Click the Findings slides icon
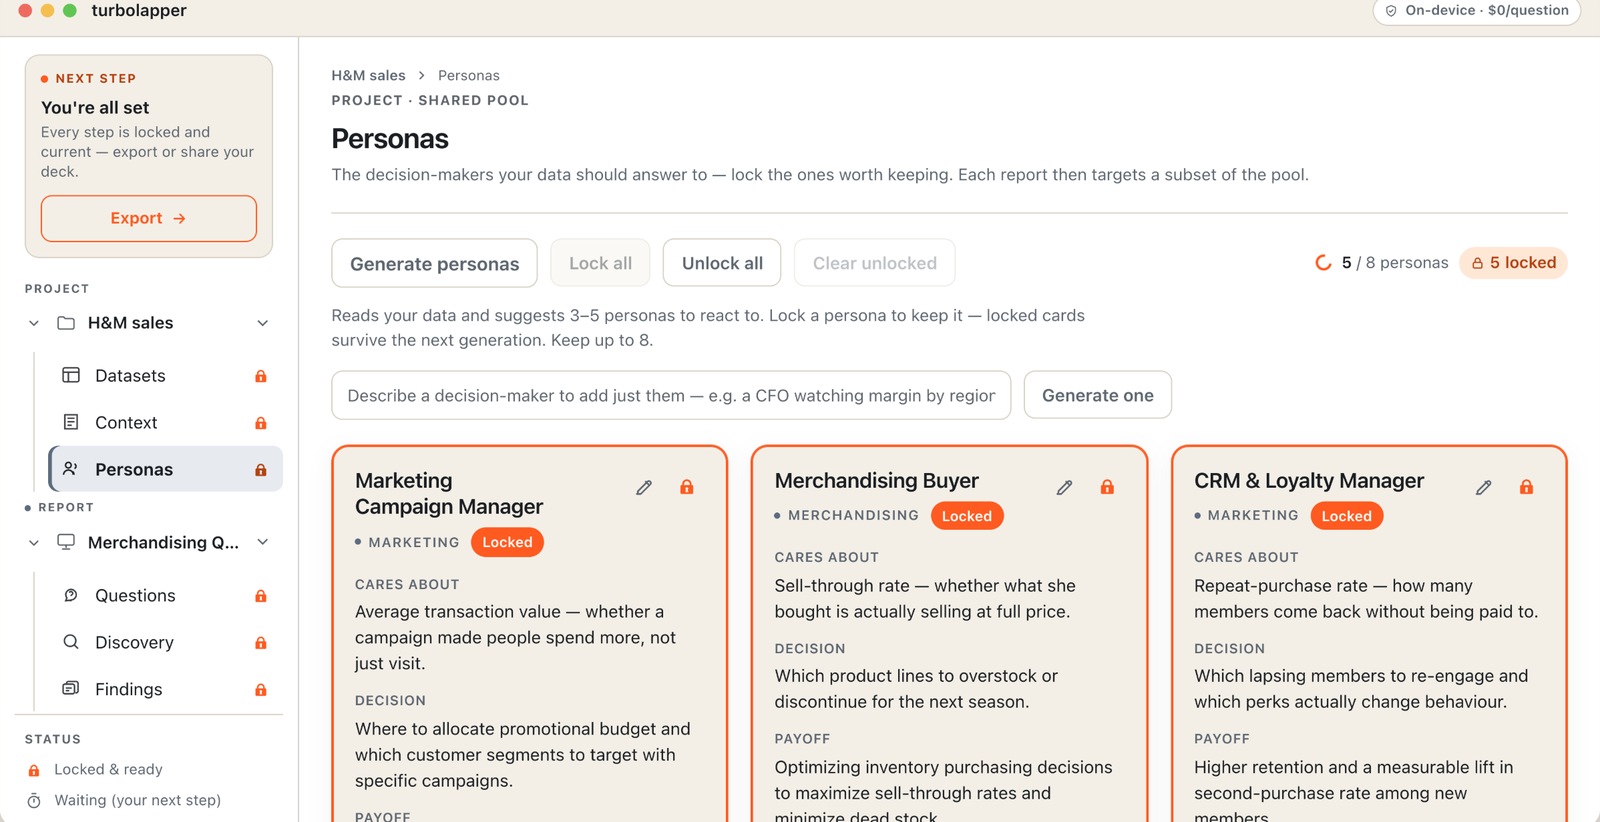The image size is (1600, 822). click(x=71, y=688)
